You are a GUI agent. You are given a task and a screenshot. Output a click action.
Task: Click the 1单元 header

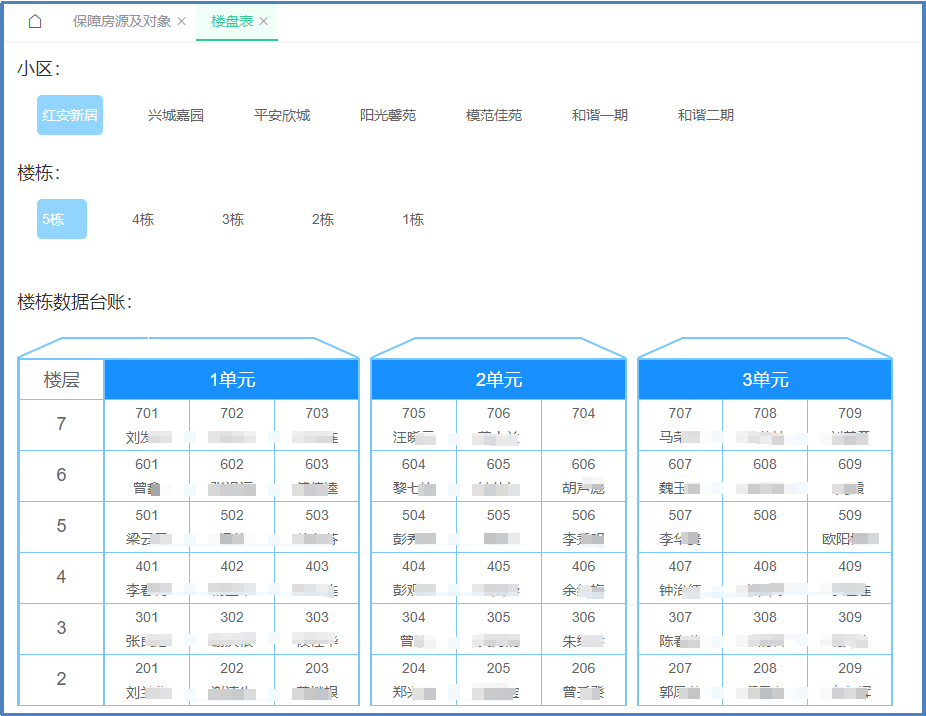click(x=232, y=380)
